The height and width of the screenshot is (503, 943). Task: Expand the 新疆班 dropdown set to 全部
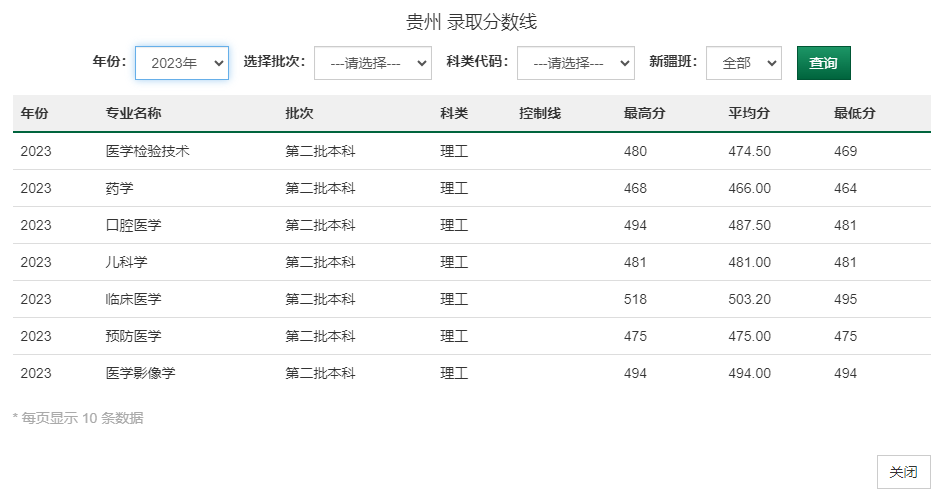click(x=743, y=63)
